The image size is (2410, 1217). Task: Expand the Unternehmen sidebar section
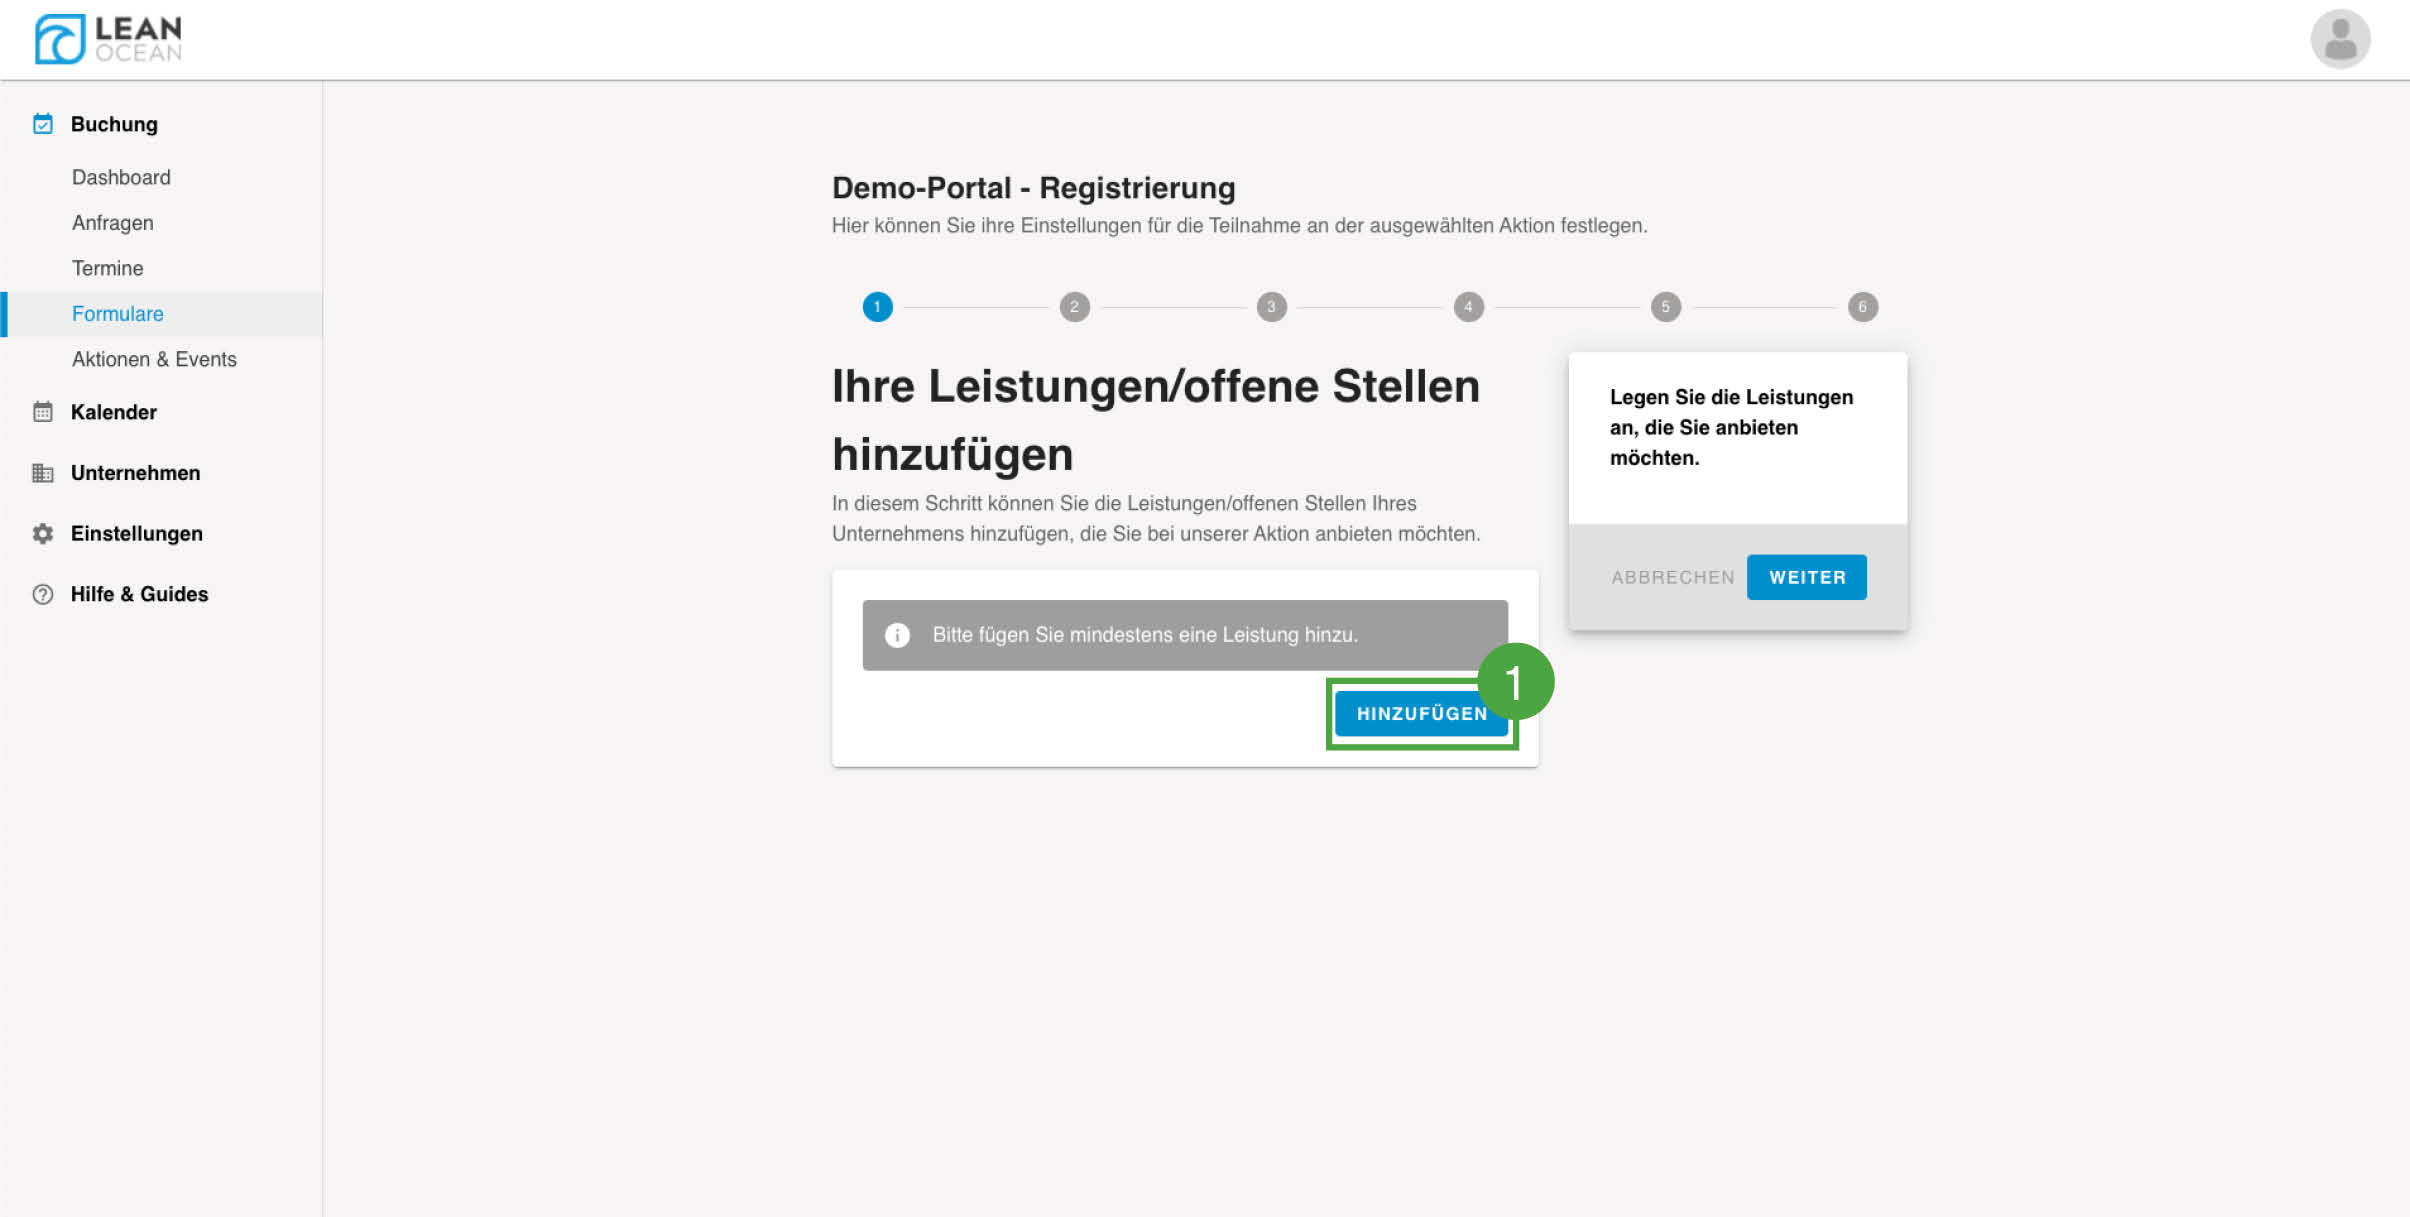(x=136, y=473)
